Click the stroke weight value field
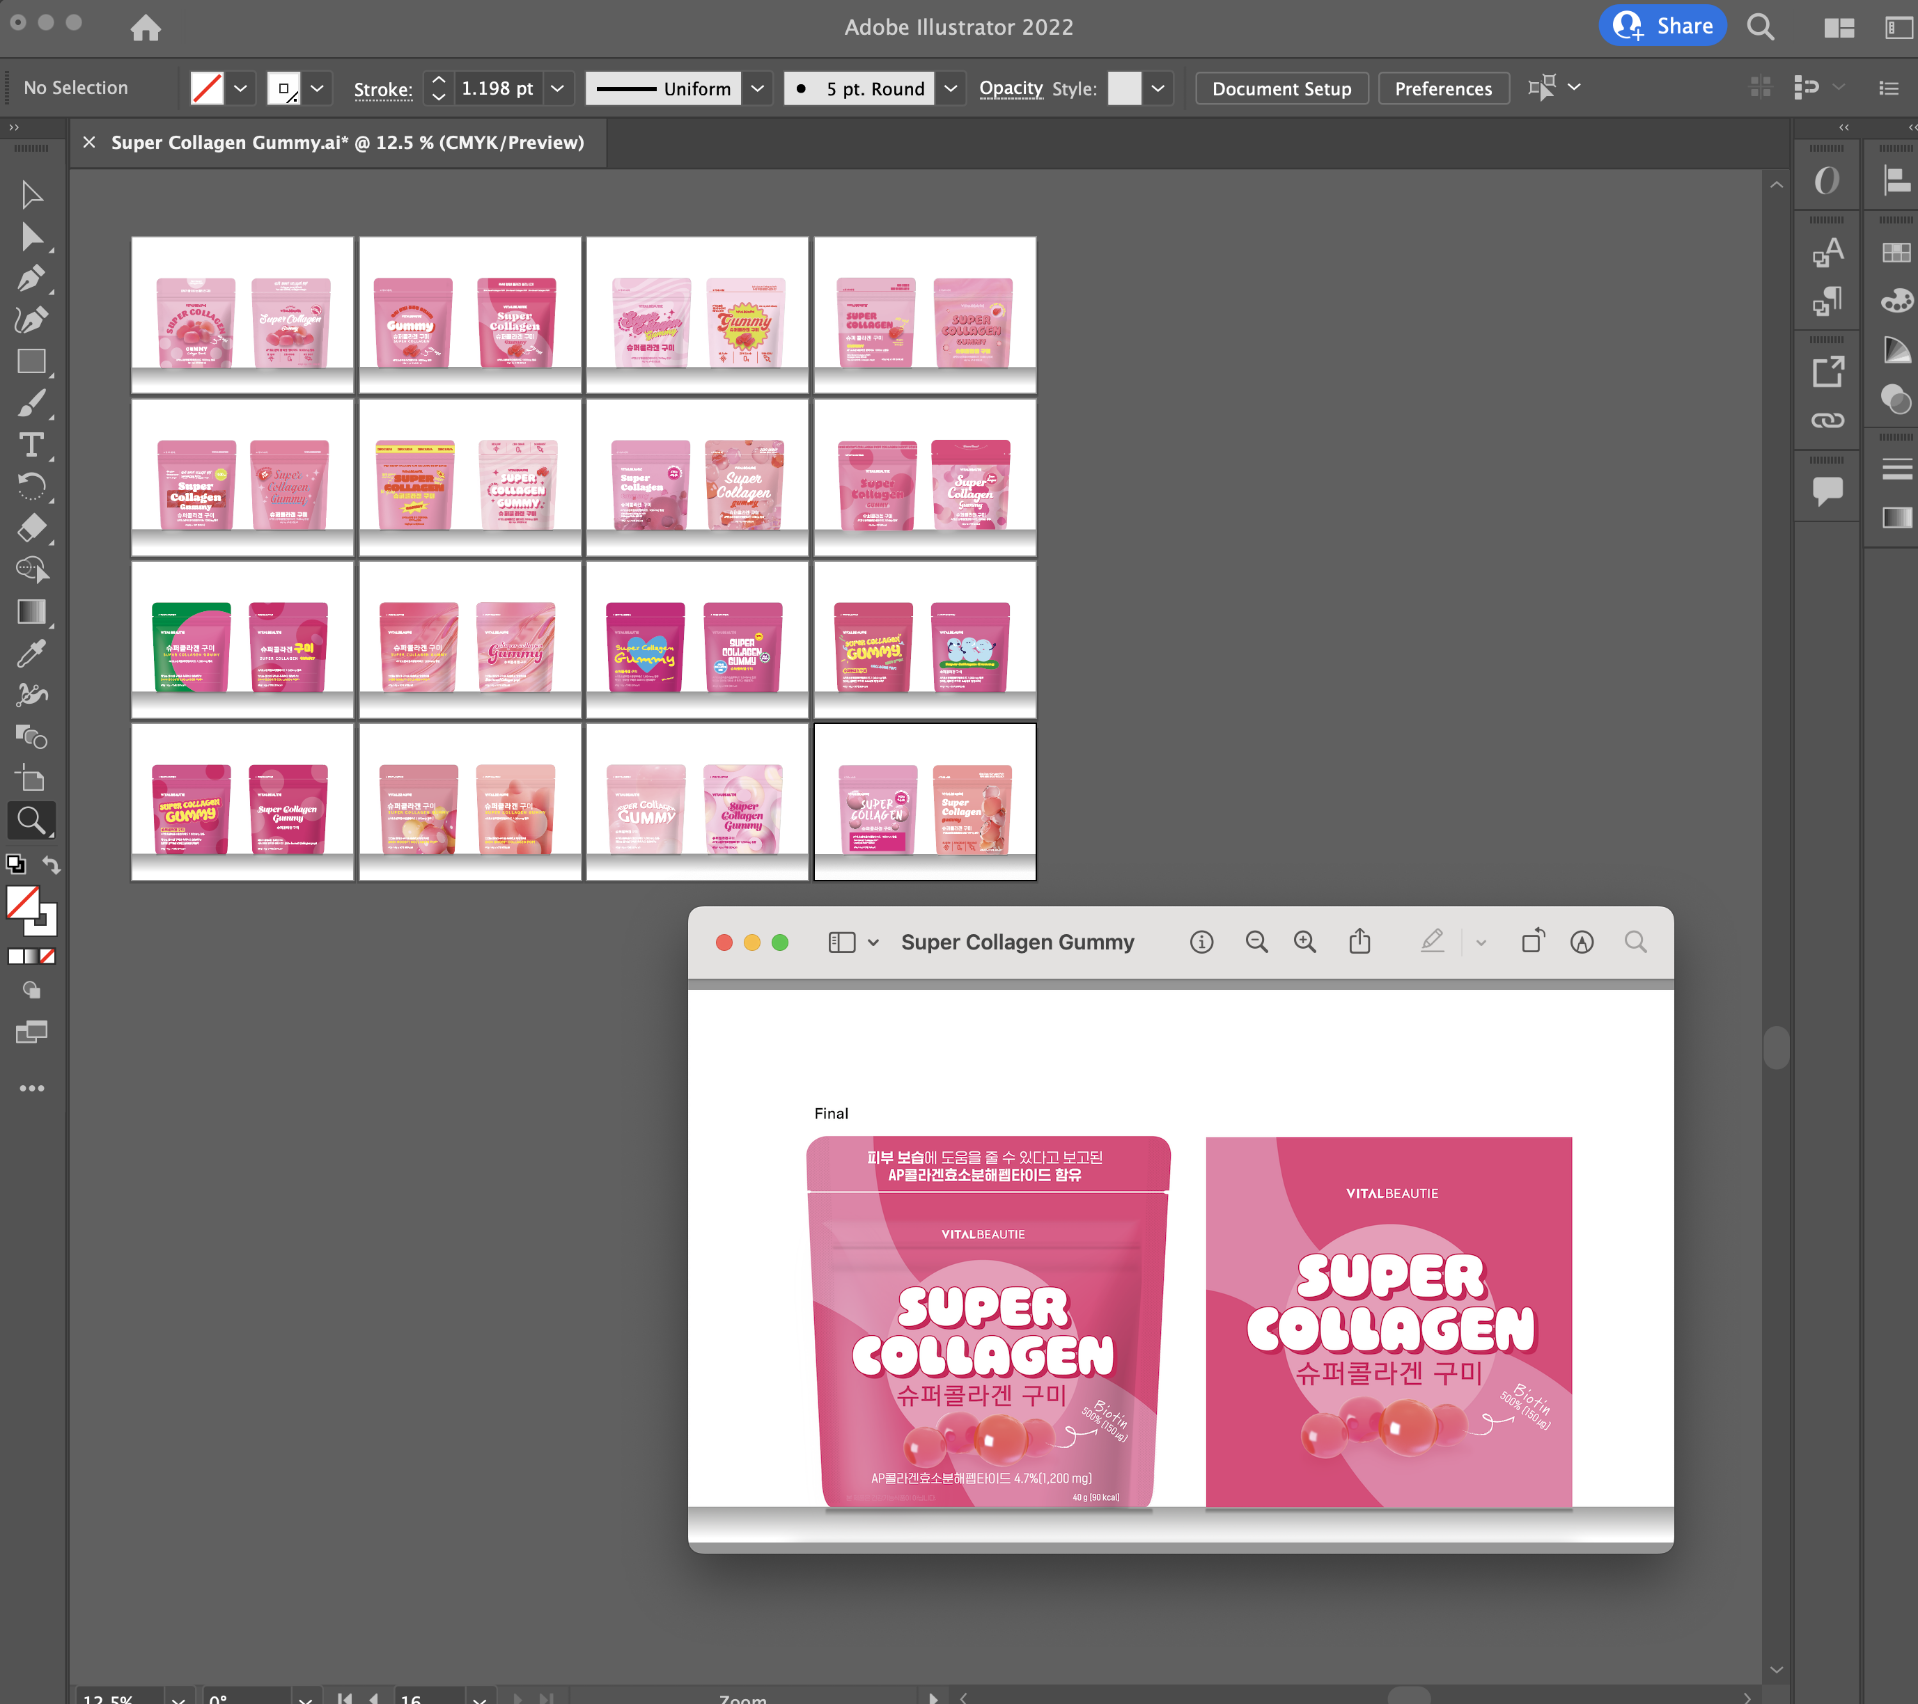The width and height of the screenshot is (1918, 1704). [x=497, y=88]
